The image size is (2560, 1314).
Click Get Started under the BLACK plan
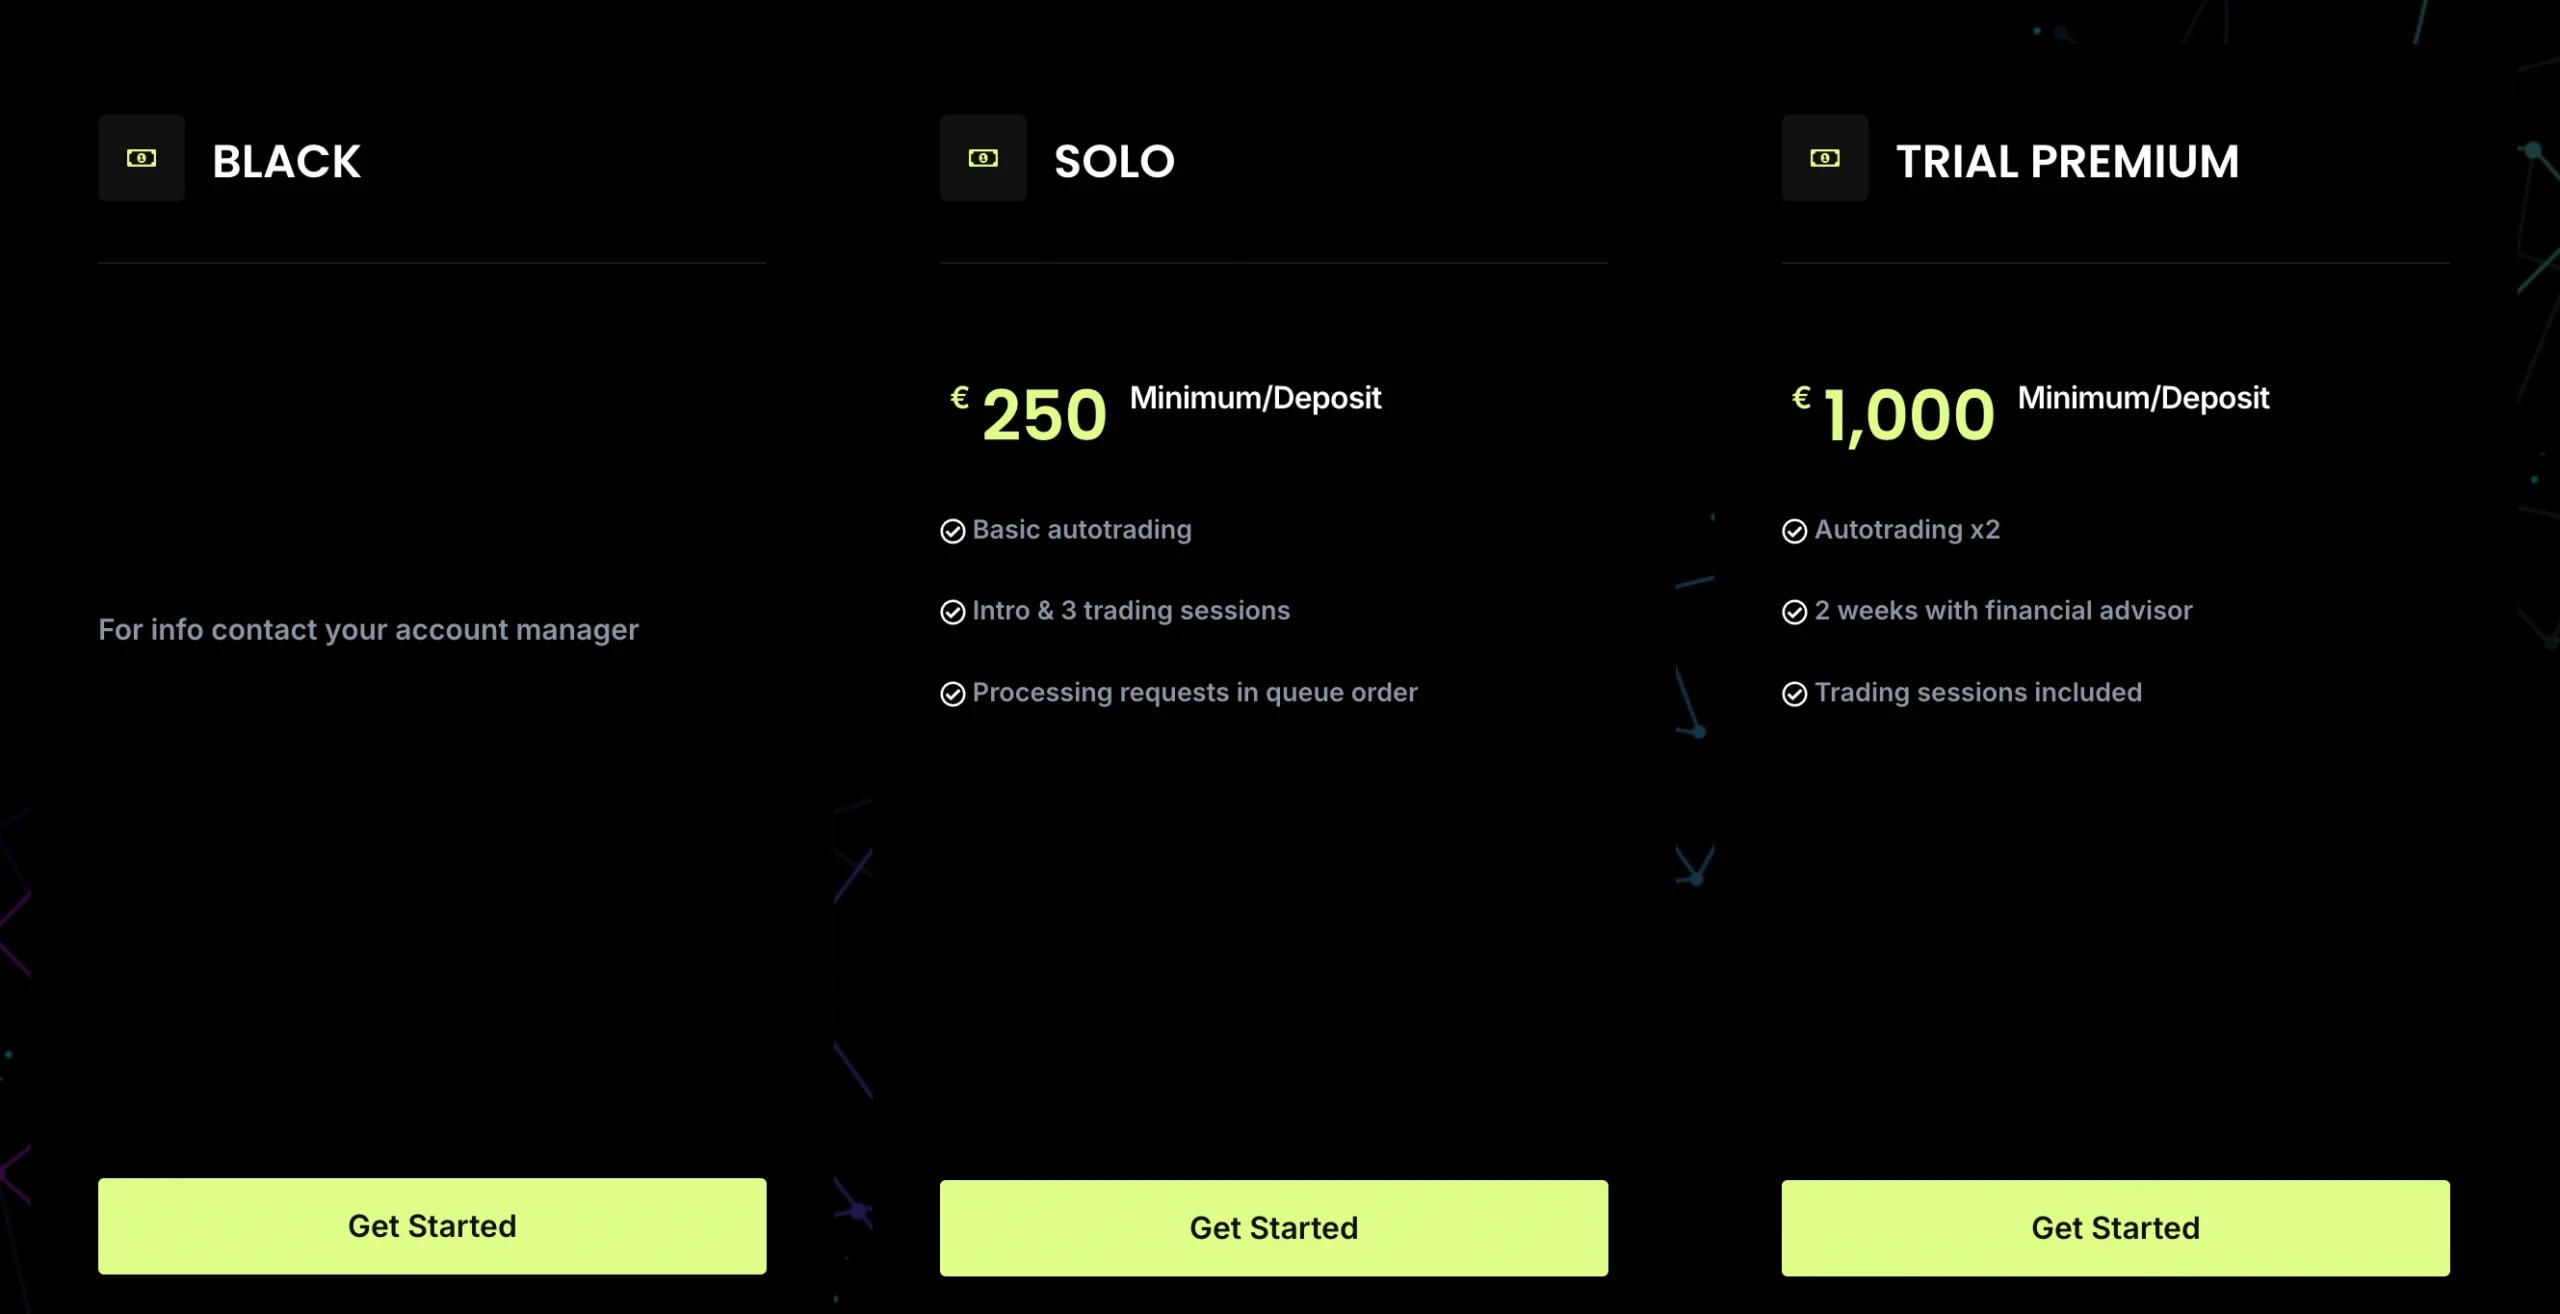(432, 1226)
